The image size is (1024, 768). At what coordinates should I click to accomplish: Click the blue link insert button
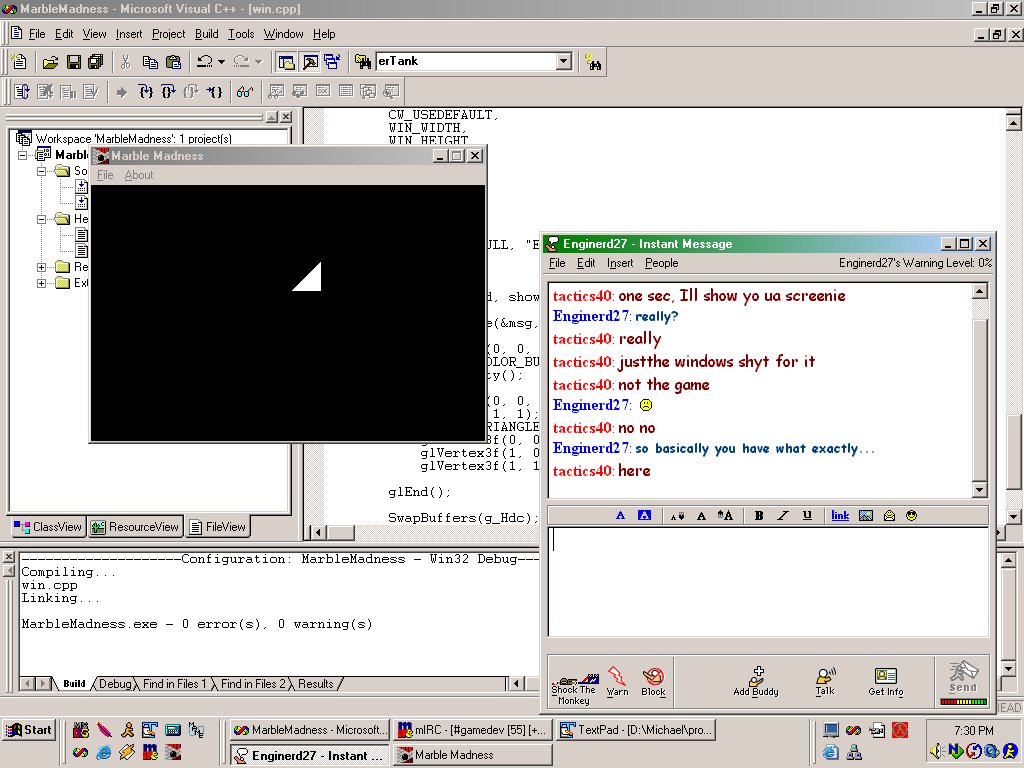(840, 516)
